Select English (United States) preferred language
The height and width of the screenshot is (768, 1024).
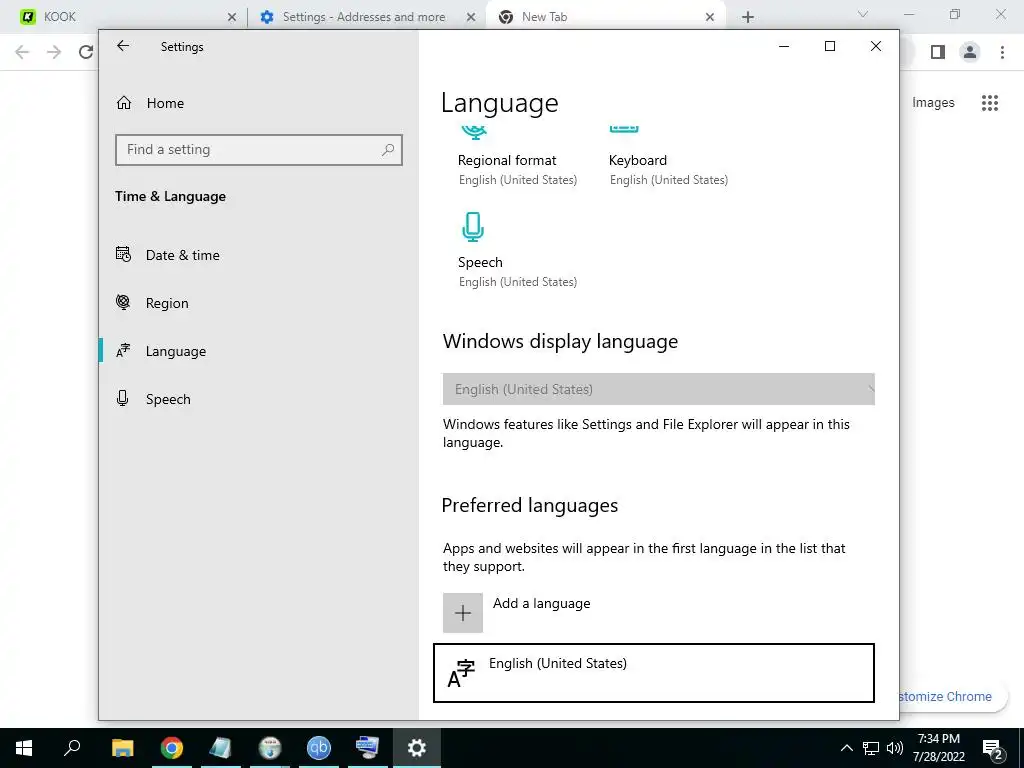[654, 673]
